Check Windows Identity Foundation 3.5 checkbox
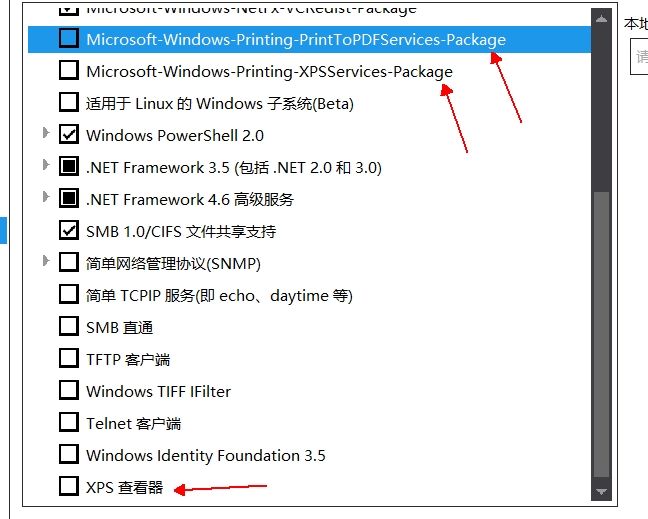 point(69,455)
